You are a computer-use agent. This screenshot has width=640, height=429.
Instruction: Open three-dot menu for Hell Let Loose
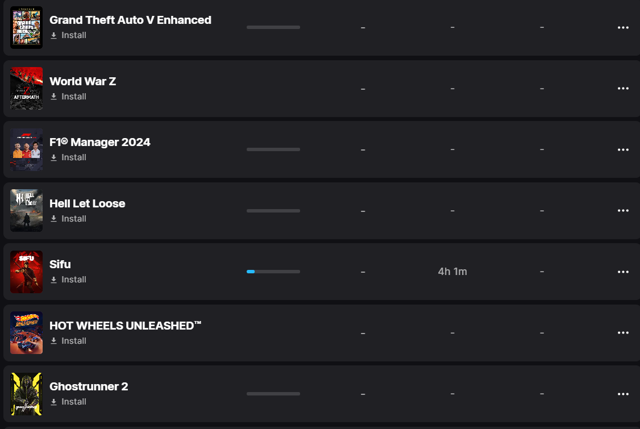point(623,211)
